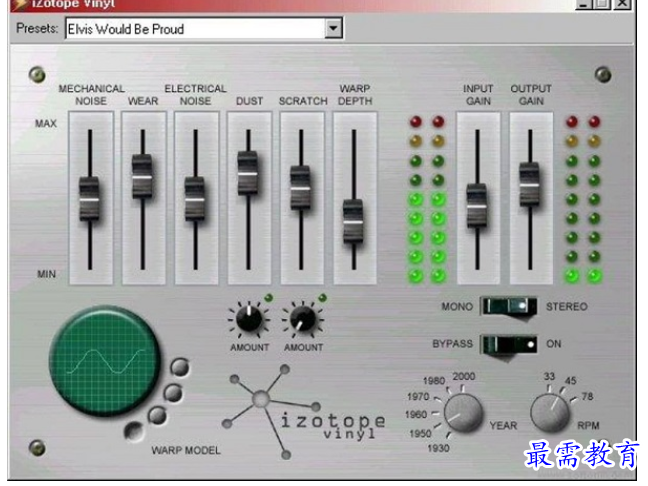Click the top-left panel screw
The width and height of the screenshot is (648, 486).
pyautogui.click(x=37, y=75)
